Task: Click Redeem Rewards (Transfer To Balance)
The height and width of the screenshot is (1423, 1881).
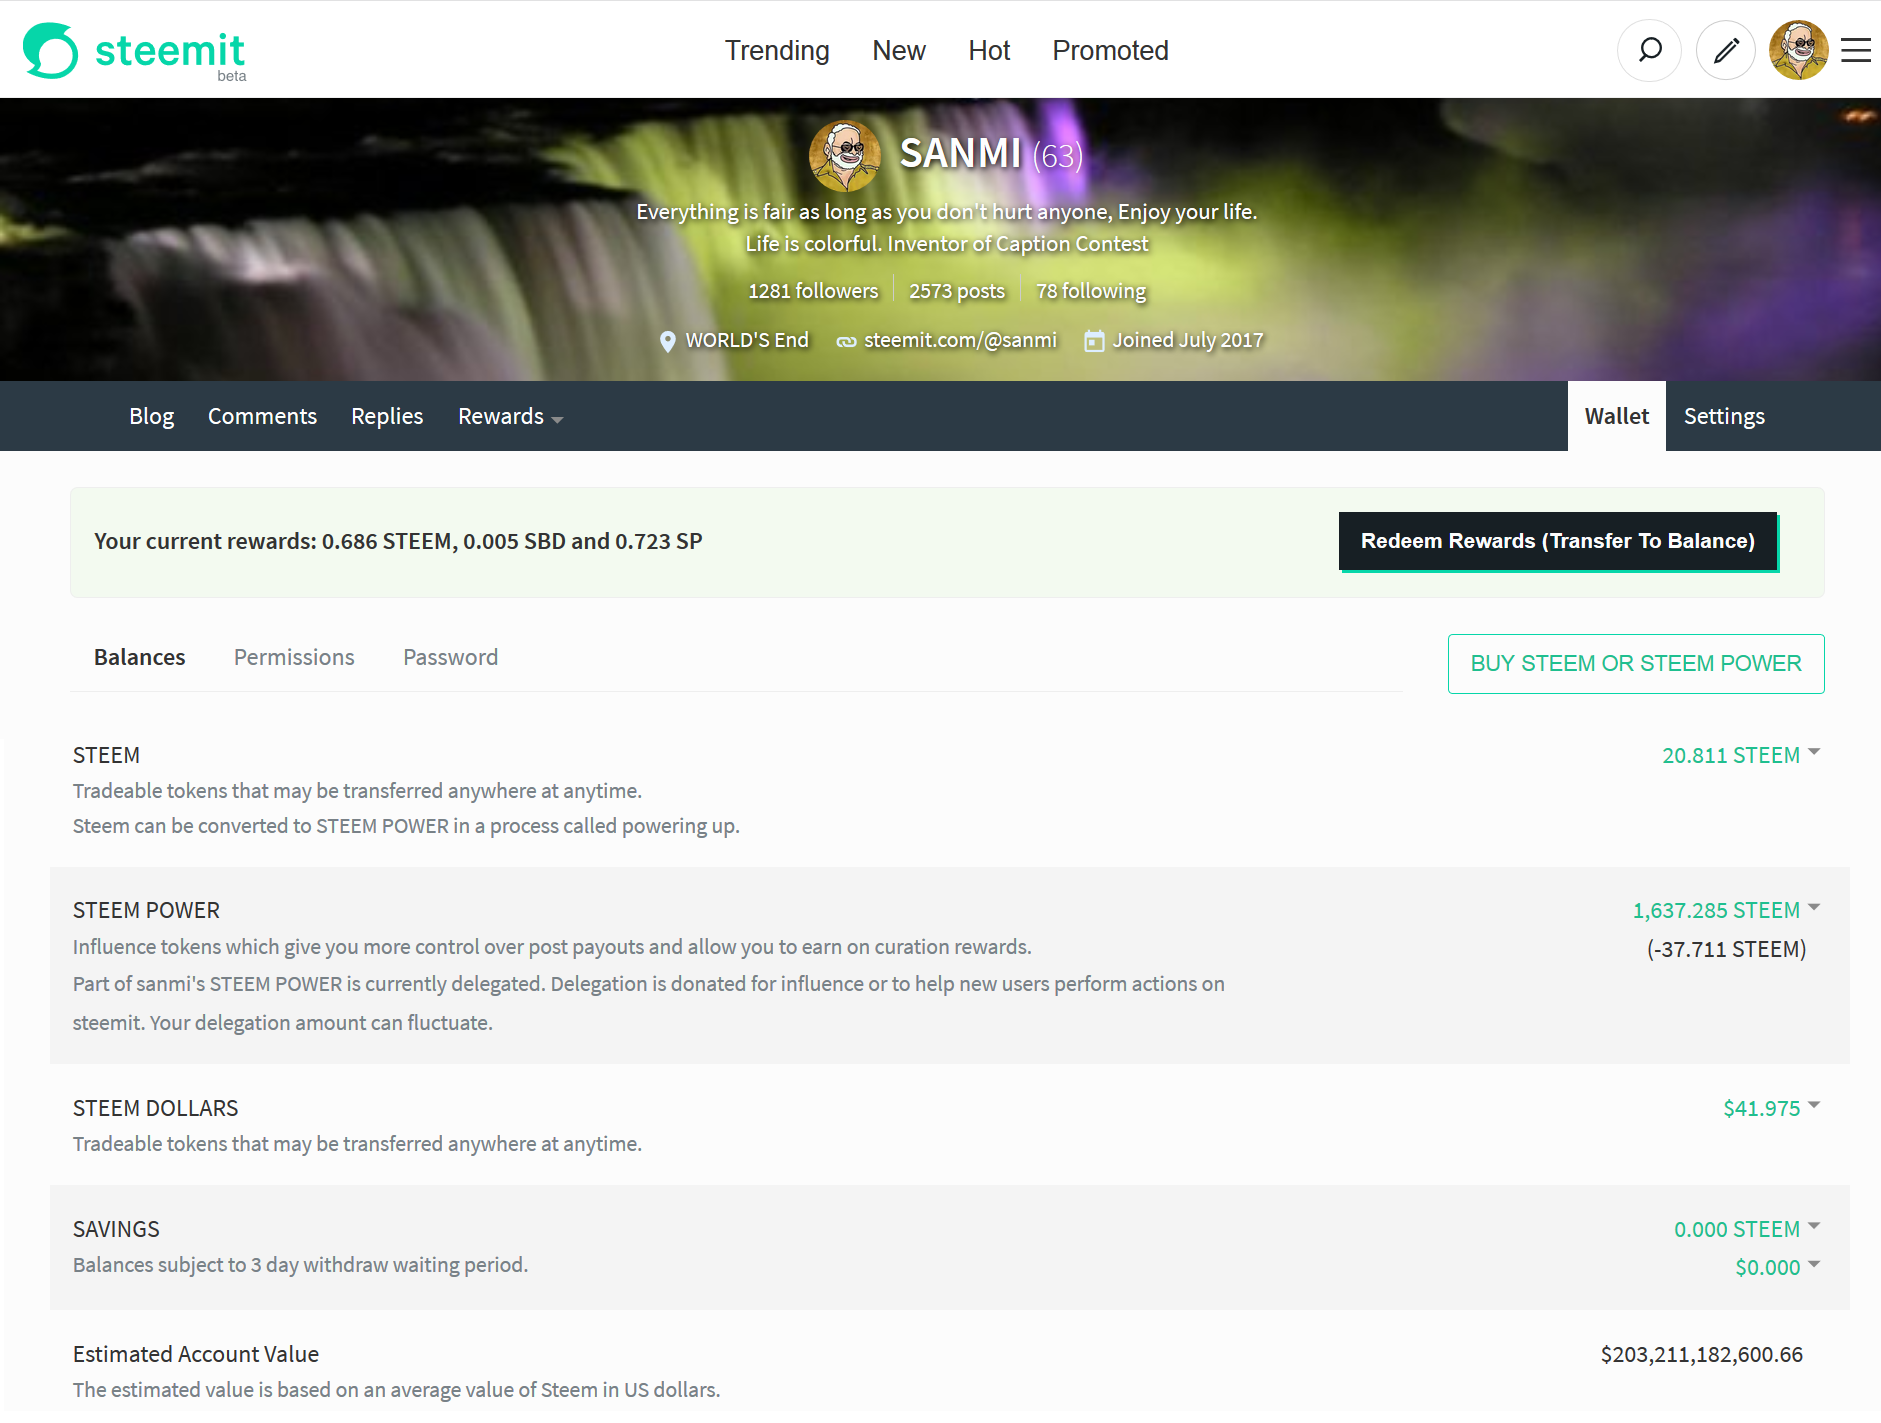Action: pos(1558,541)
